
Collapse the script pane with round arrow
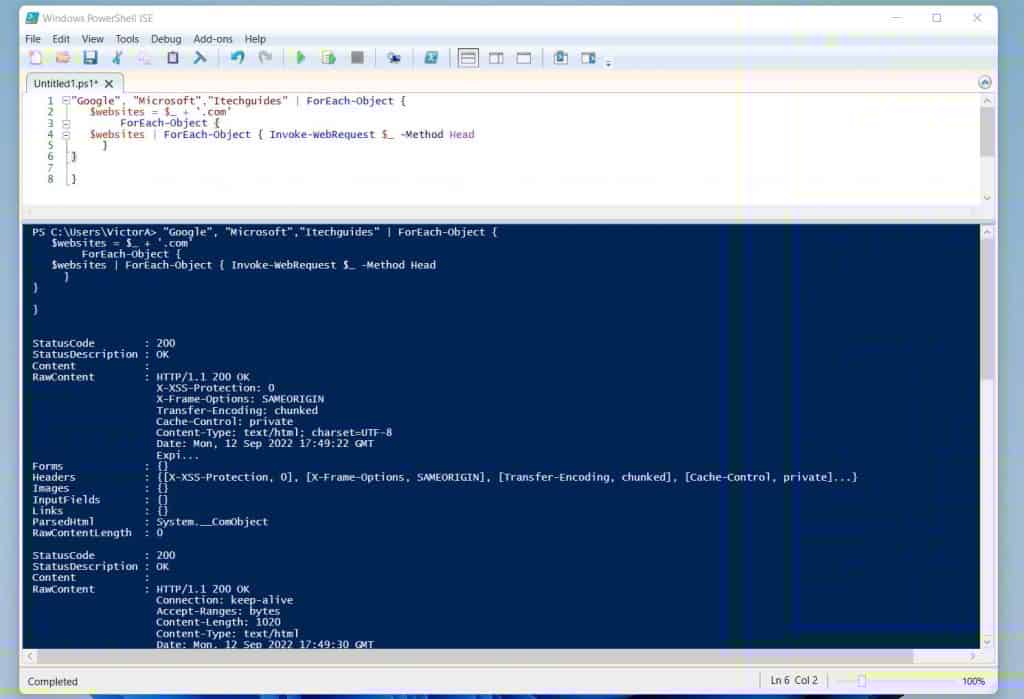985,82
